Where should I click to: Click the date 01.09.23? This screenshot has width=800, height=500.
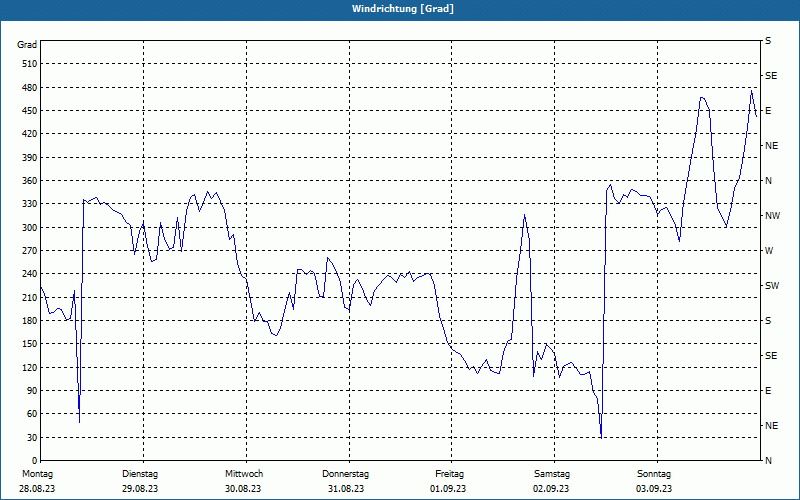pos(448,489)
